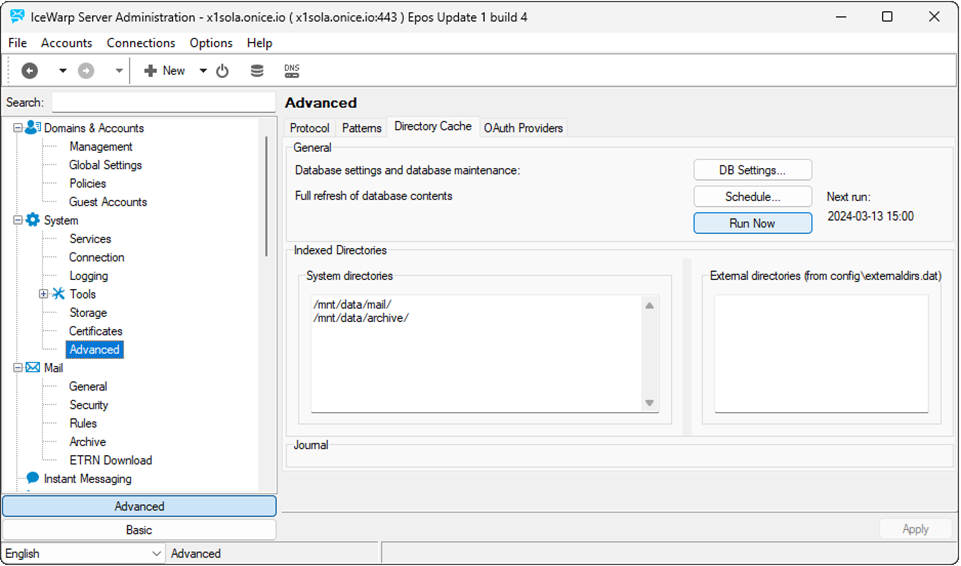The height and width of the screenshot is (566, 961).
Task: Open the Connections menu
Action: pyautogui.click(x=141, y=43)
